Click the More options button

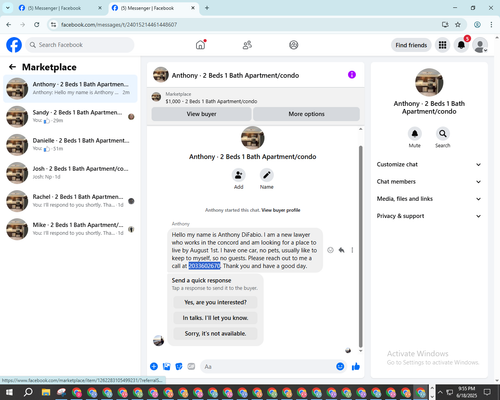(306, 114)
